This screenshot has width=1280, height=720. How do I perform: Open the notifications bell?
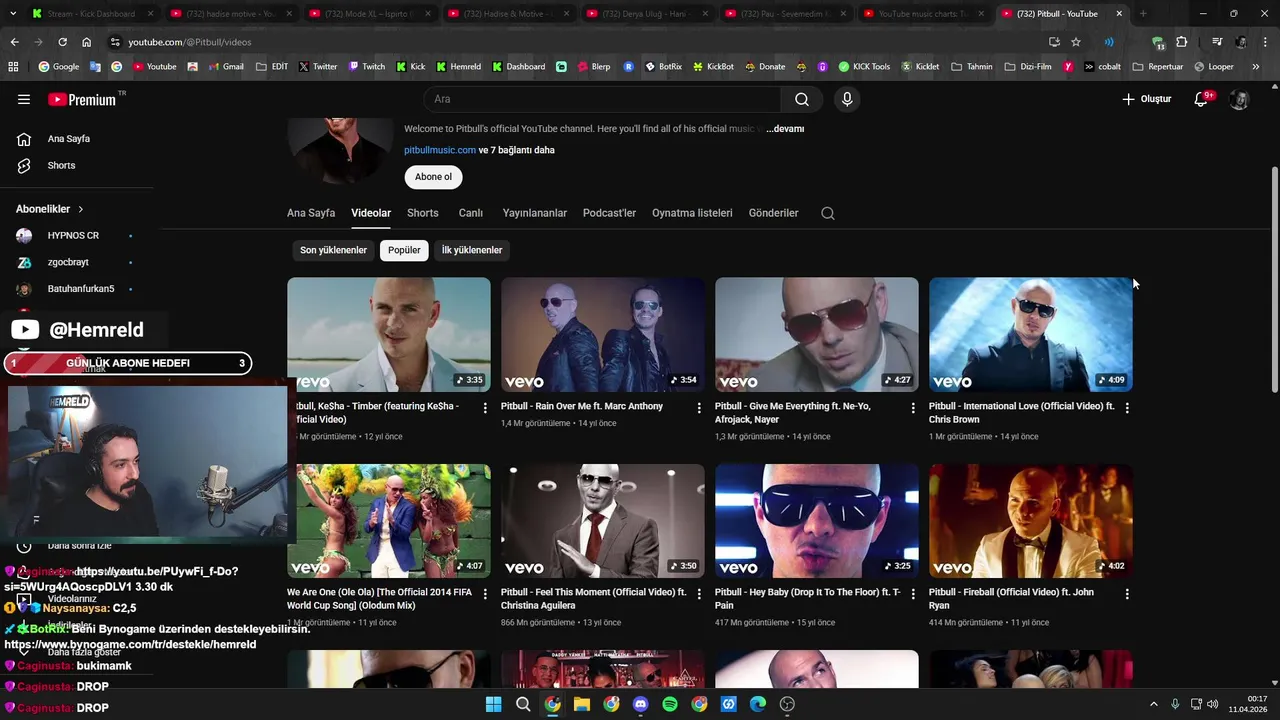click(1203, 99)
